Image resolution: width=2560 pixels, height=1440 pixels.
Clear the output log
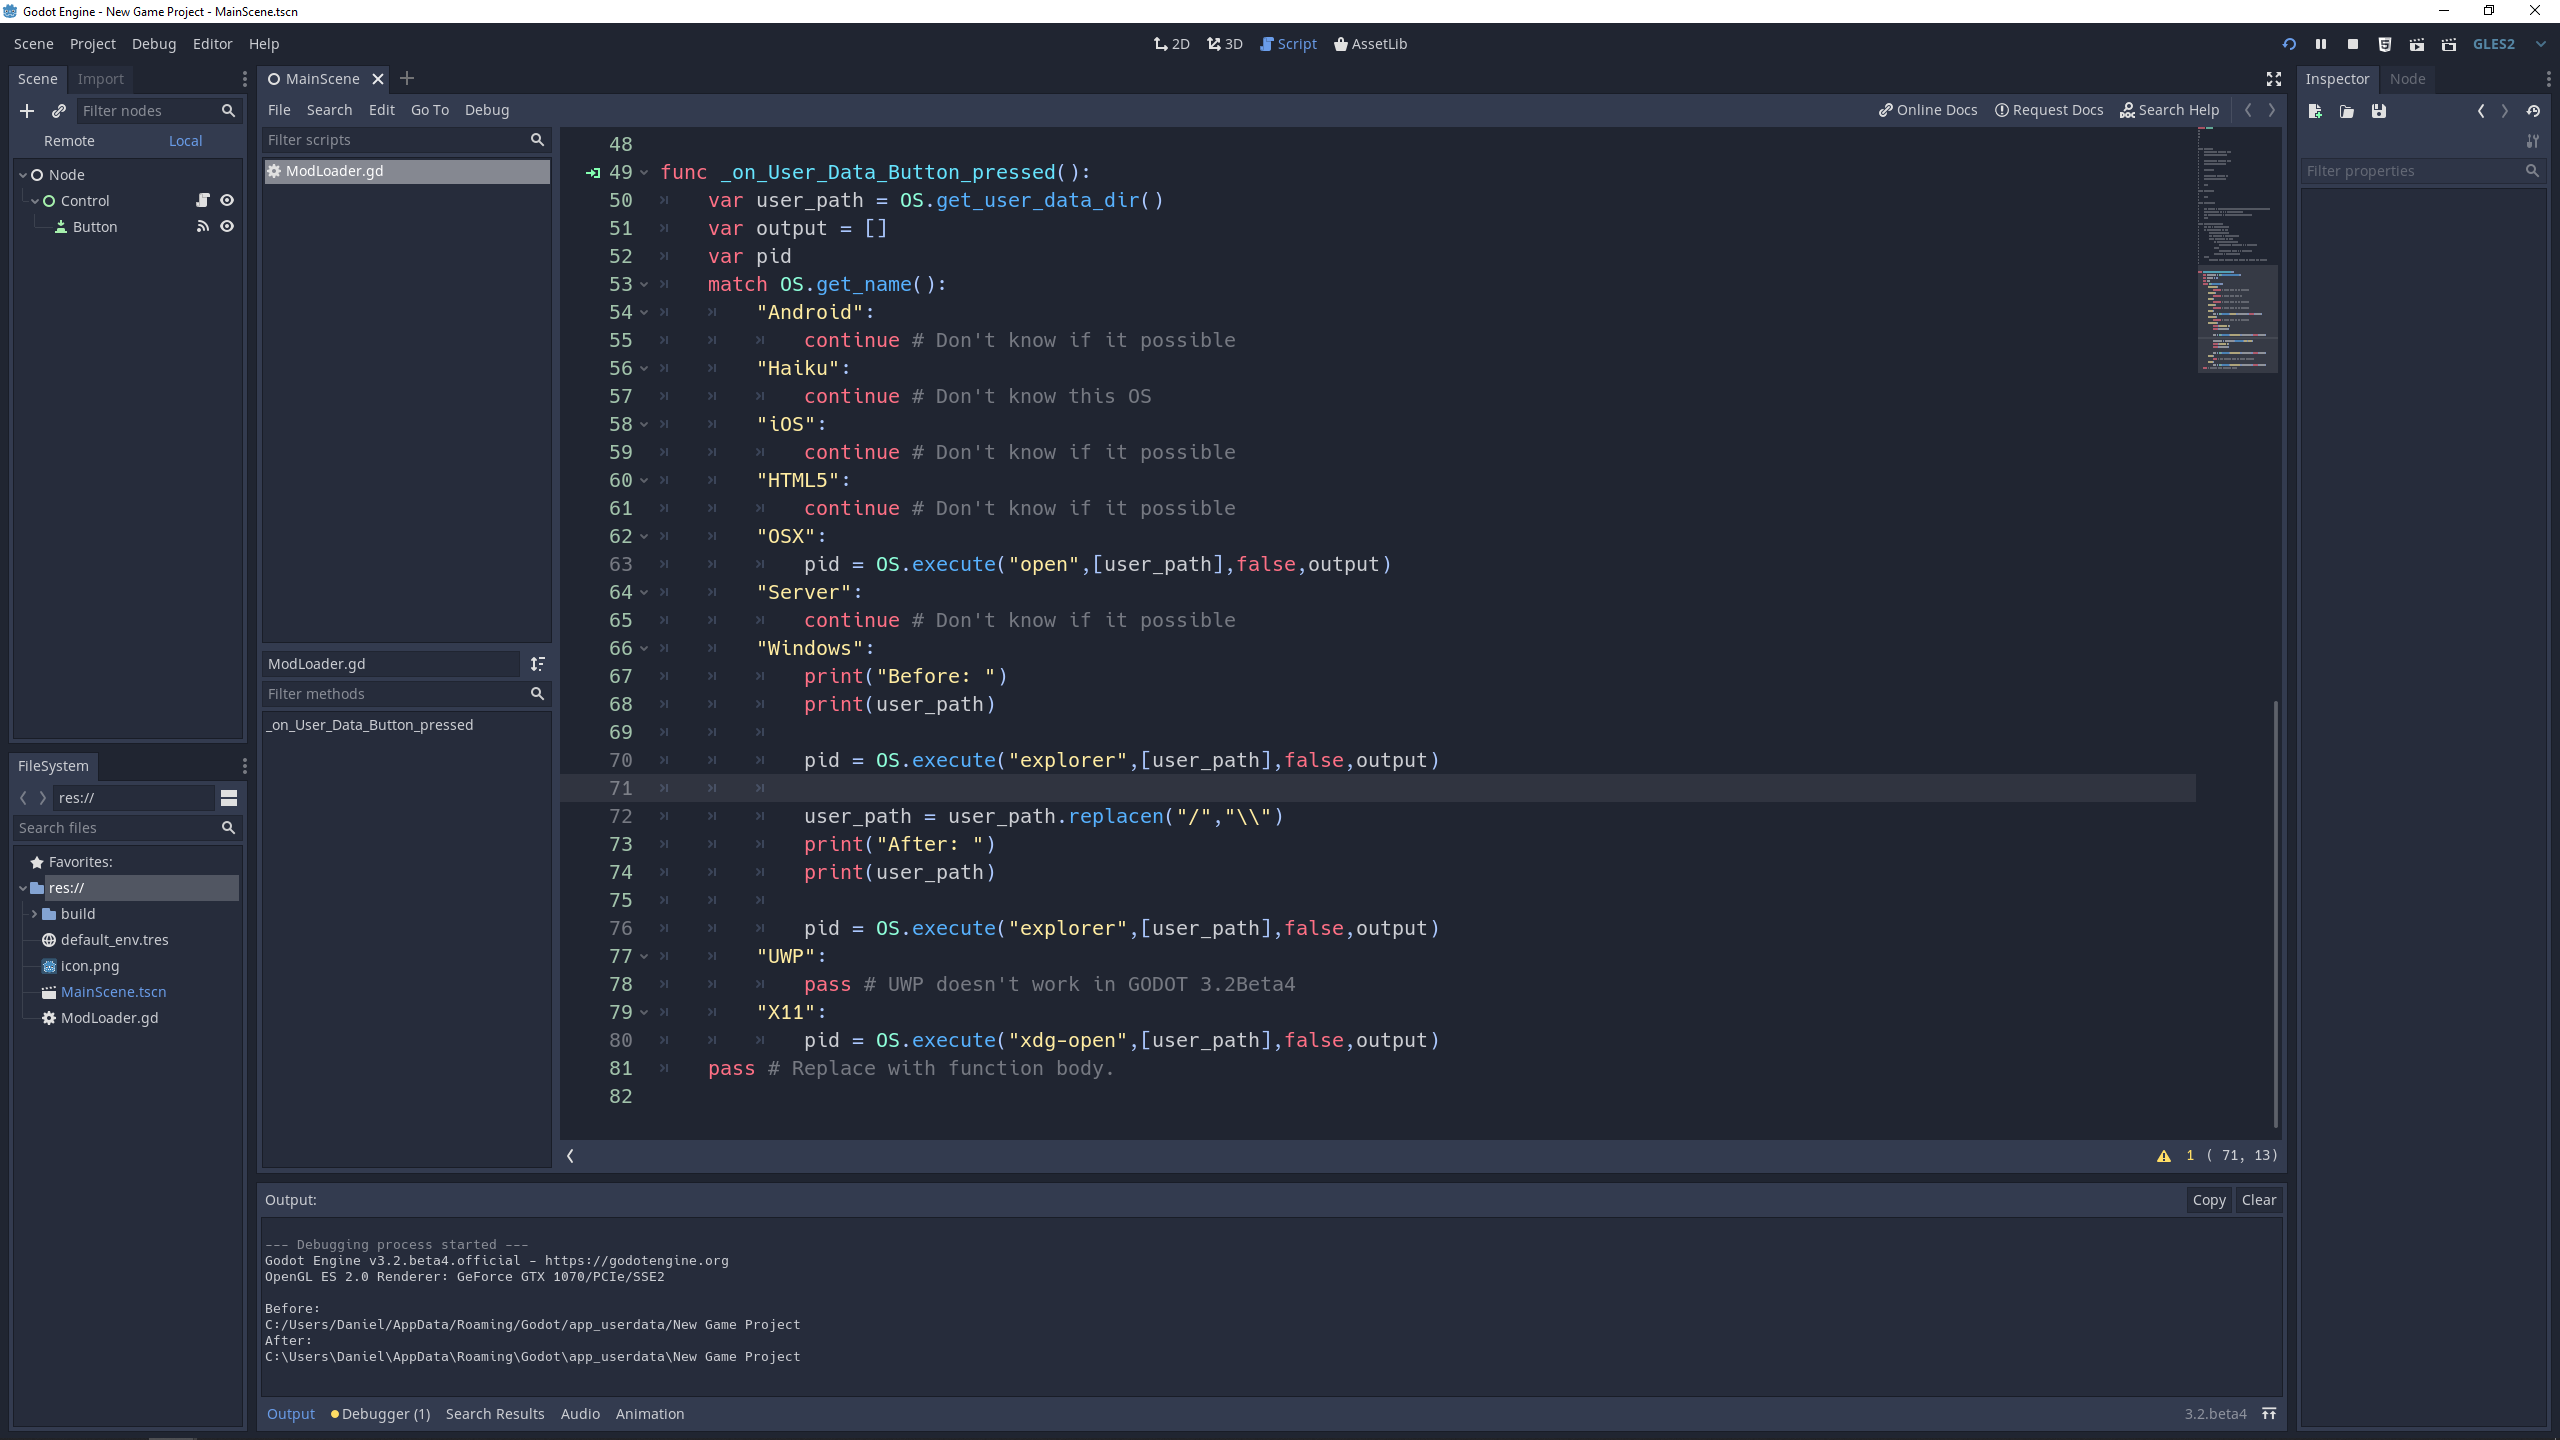click(2258, 1200)
